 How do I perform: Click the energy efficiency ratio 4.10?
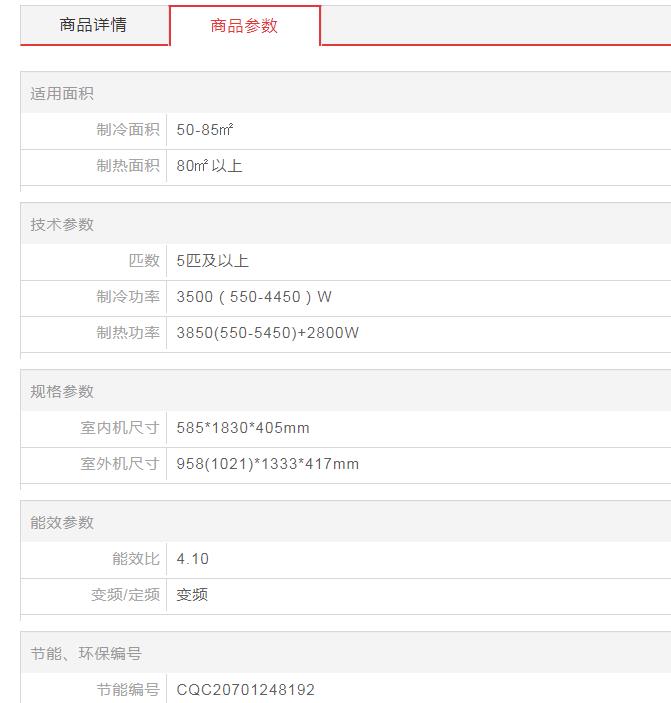[x=193, y=559]
